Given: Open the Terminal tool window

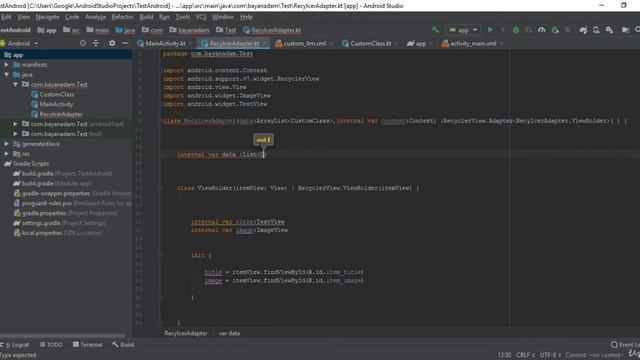Looking at the screenshot, I should [87, 344].
